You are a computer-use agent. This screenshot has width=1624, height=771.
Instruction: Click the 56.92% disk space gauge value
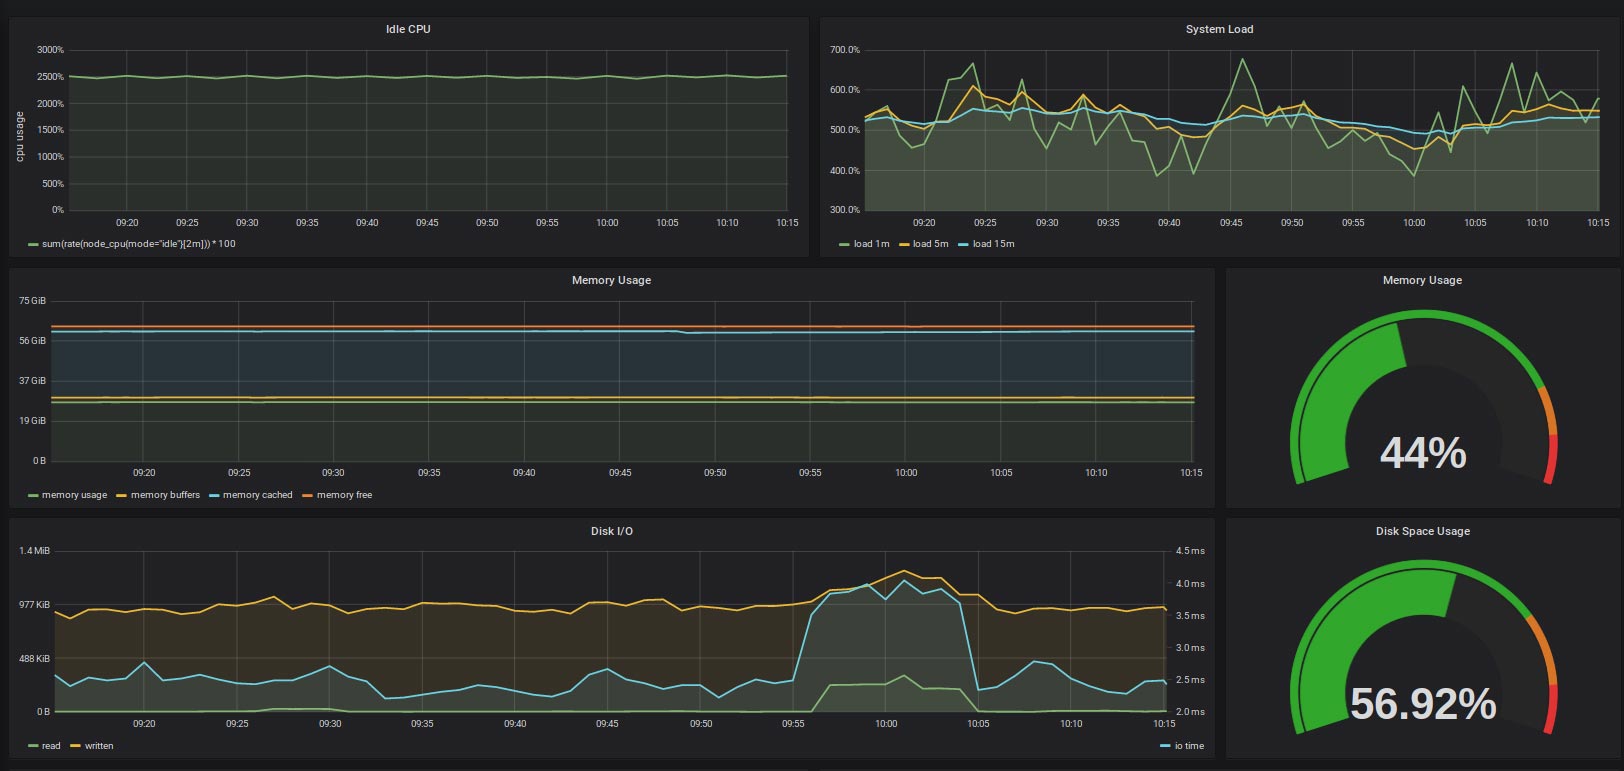point(1423,704)
